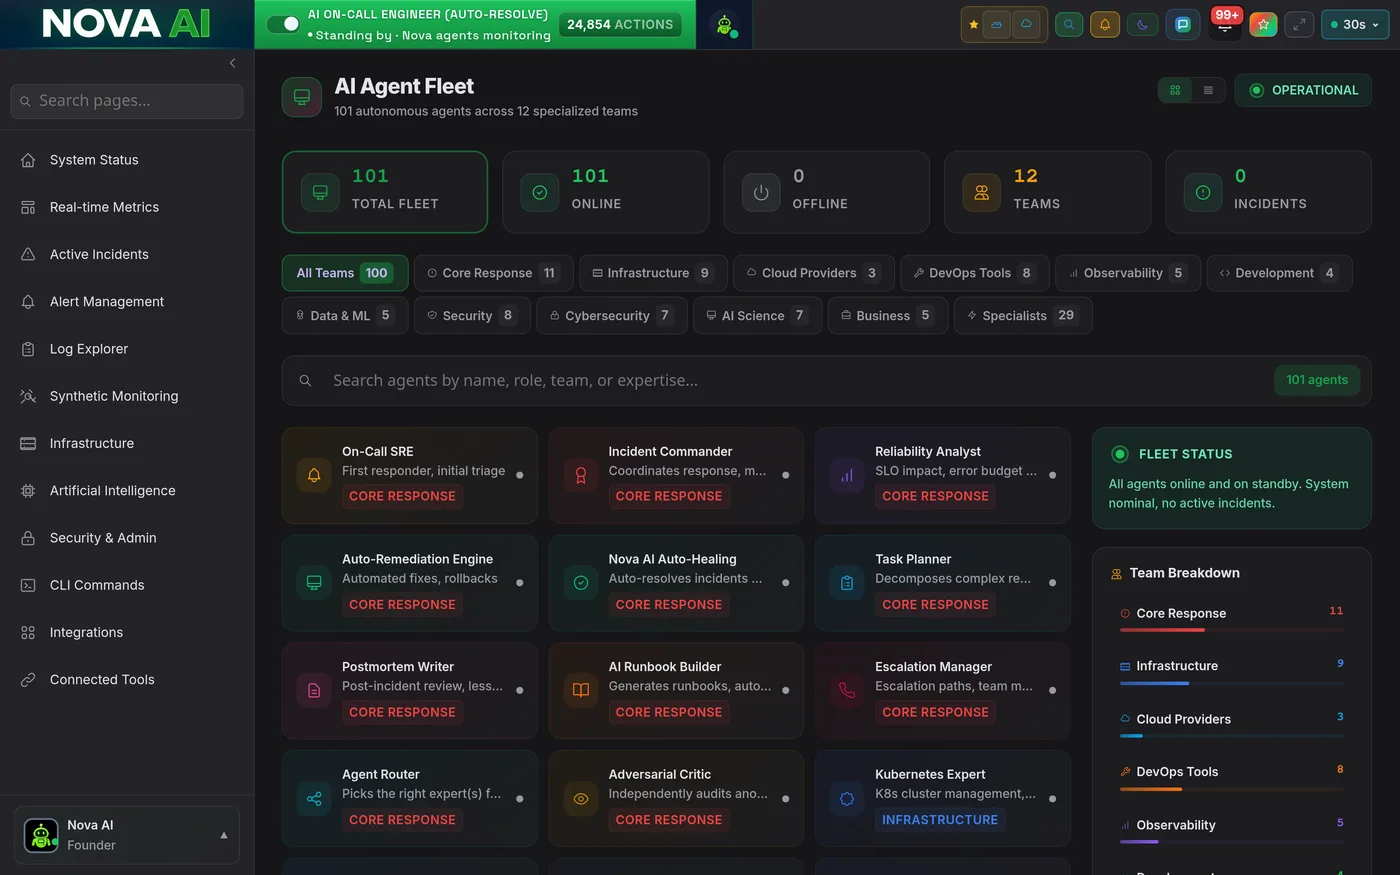Switch to grid view layout

(x=1175, y=90)
